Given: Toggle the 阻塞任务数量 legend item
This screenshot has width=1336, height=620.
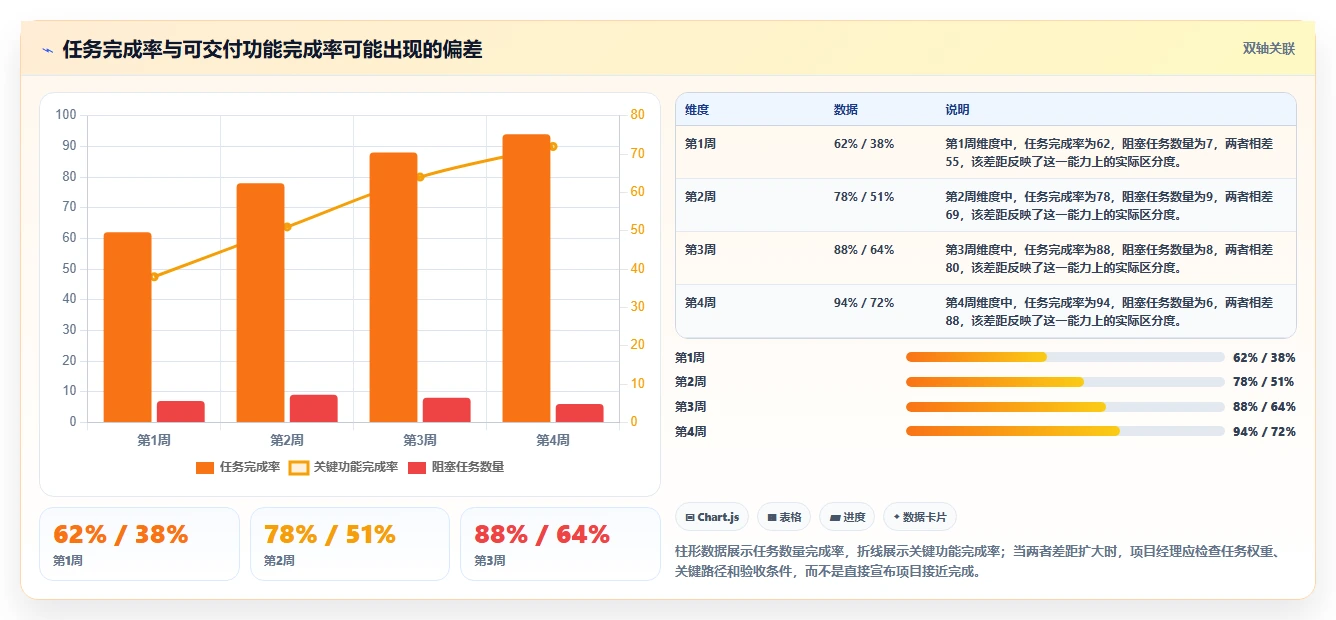Looking at the screenshot, I should pos(456,467).
